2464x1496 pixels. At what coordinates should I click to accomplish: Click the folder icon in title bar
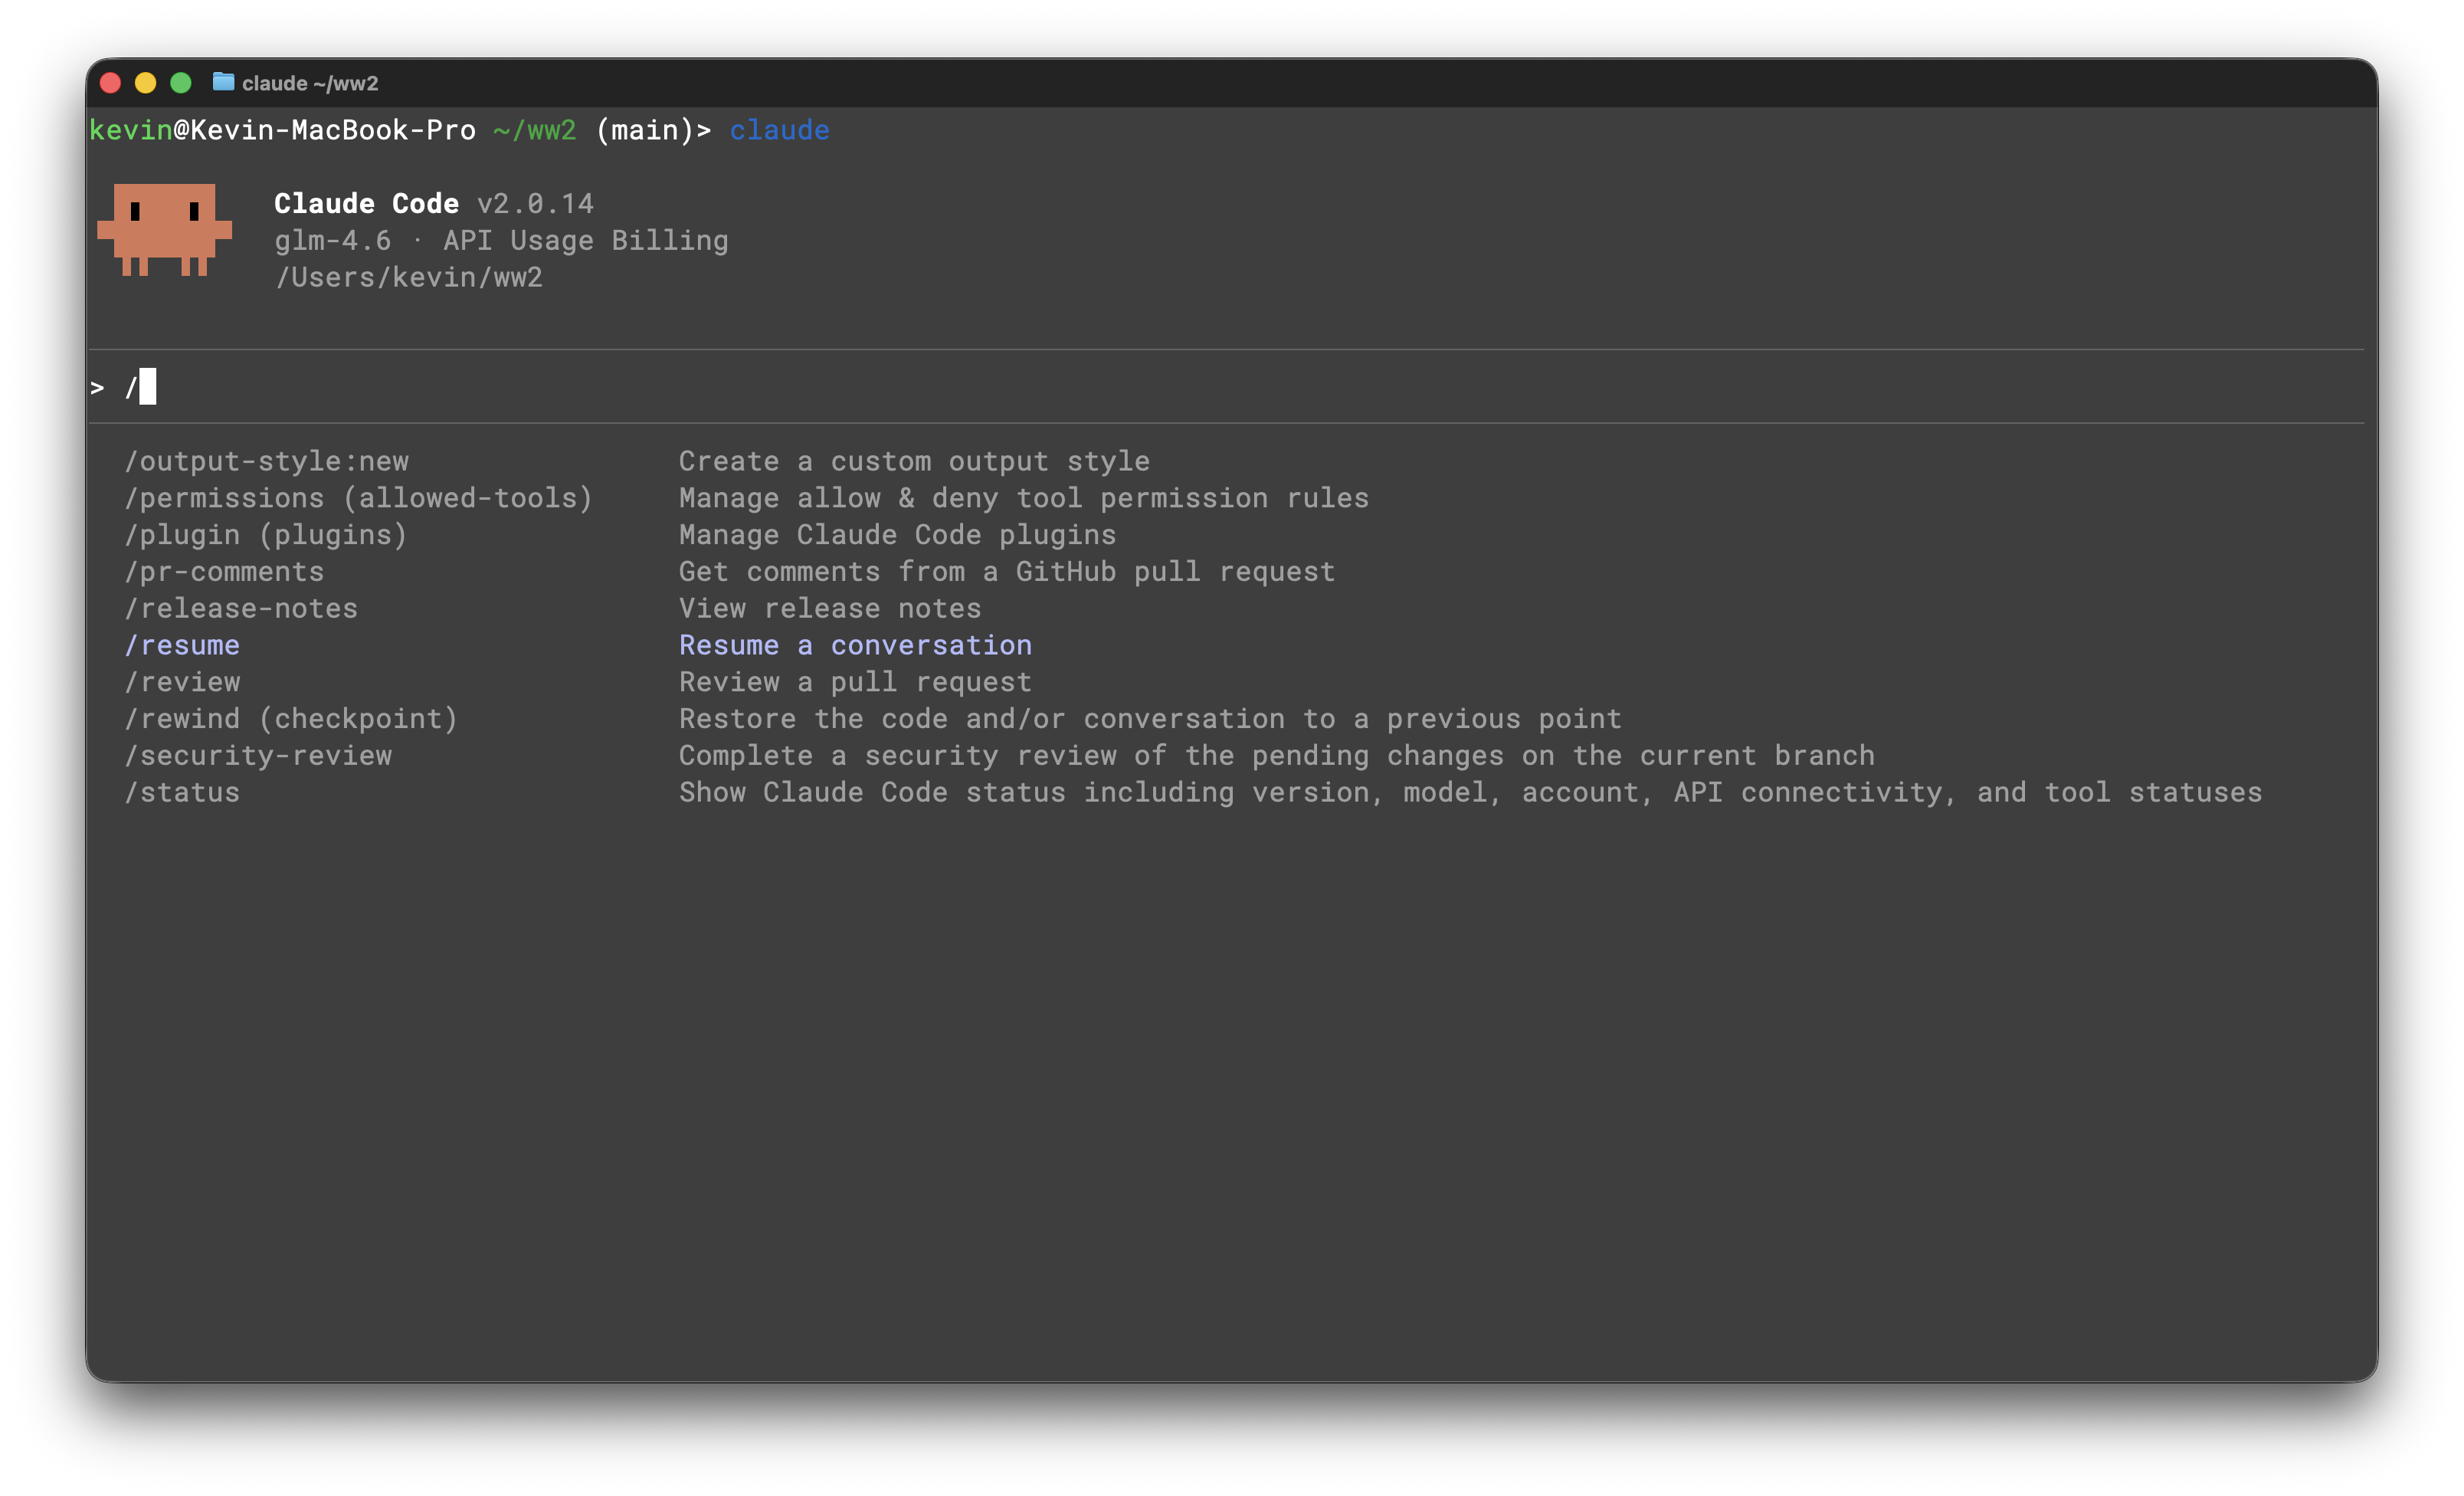tap(223, 82)
